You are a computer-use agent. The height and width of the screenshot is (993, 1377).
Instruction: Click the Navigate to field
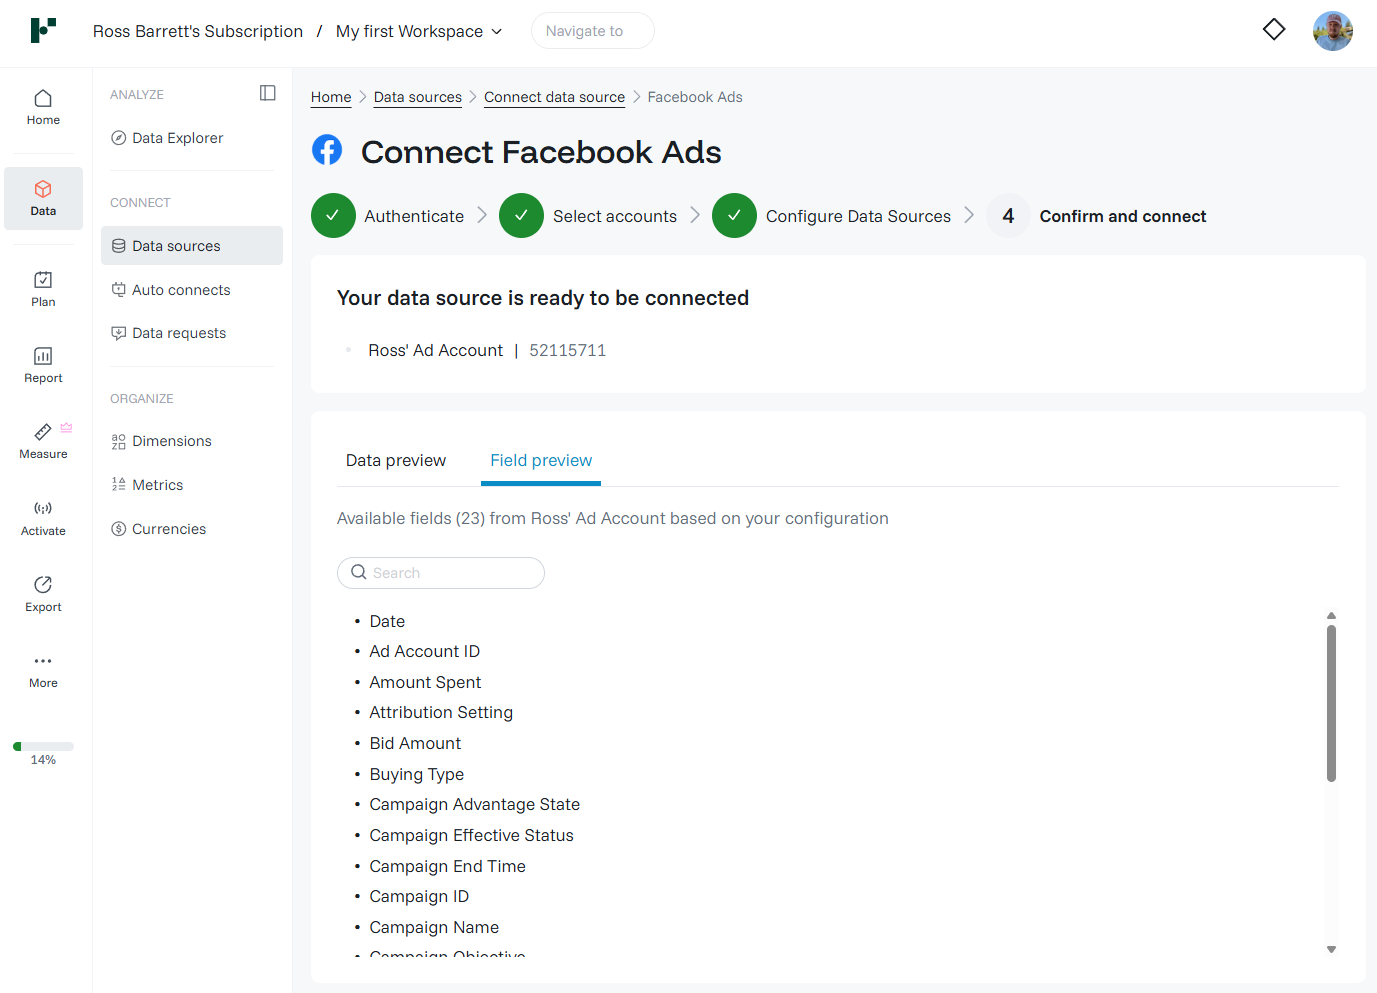[593, 31]
